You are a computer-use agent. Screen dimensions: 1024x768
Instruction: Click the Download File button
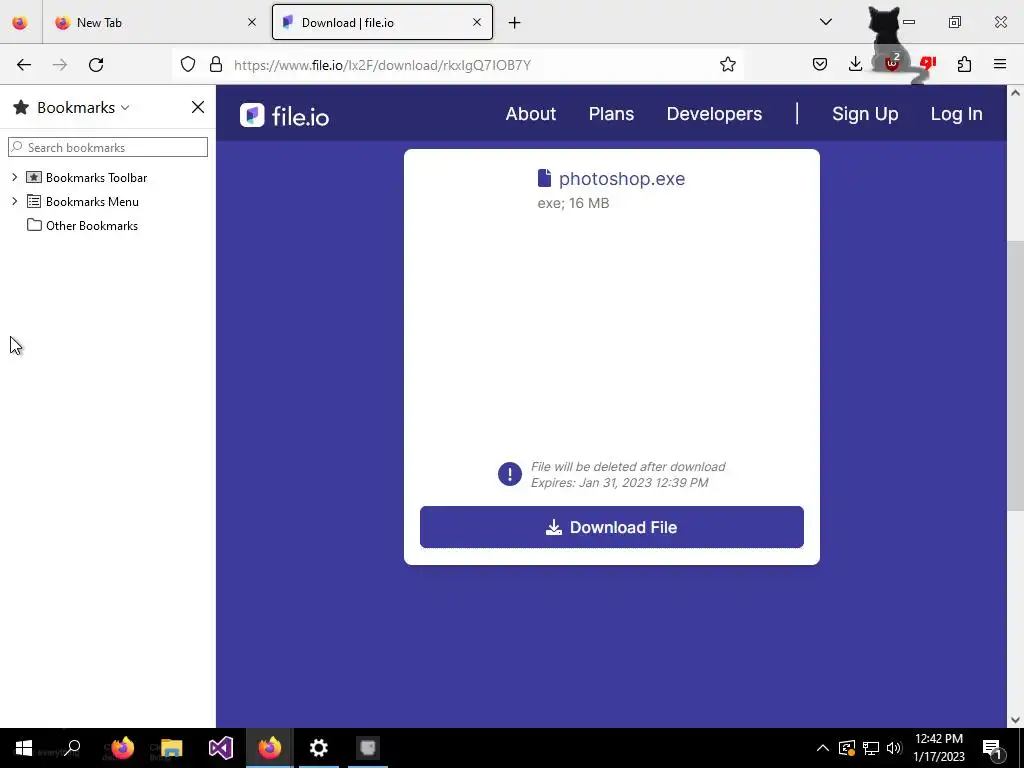[611, 527]
